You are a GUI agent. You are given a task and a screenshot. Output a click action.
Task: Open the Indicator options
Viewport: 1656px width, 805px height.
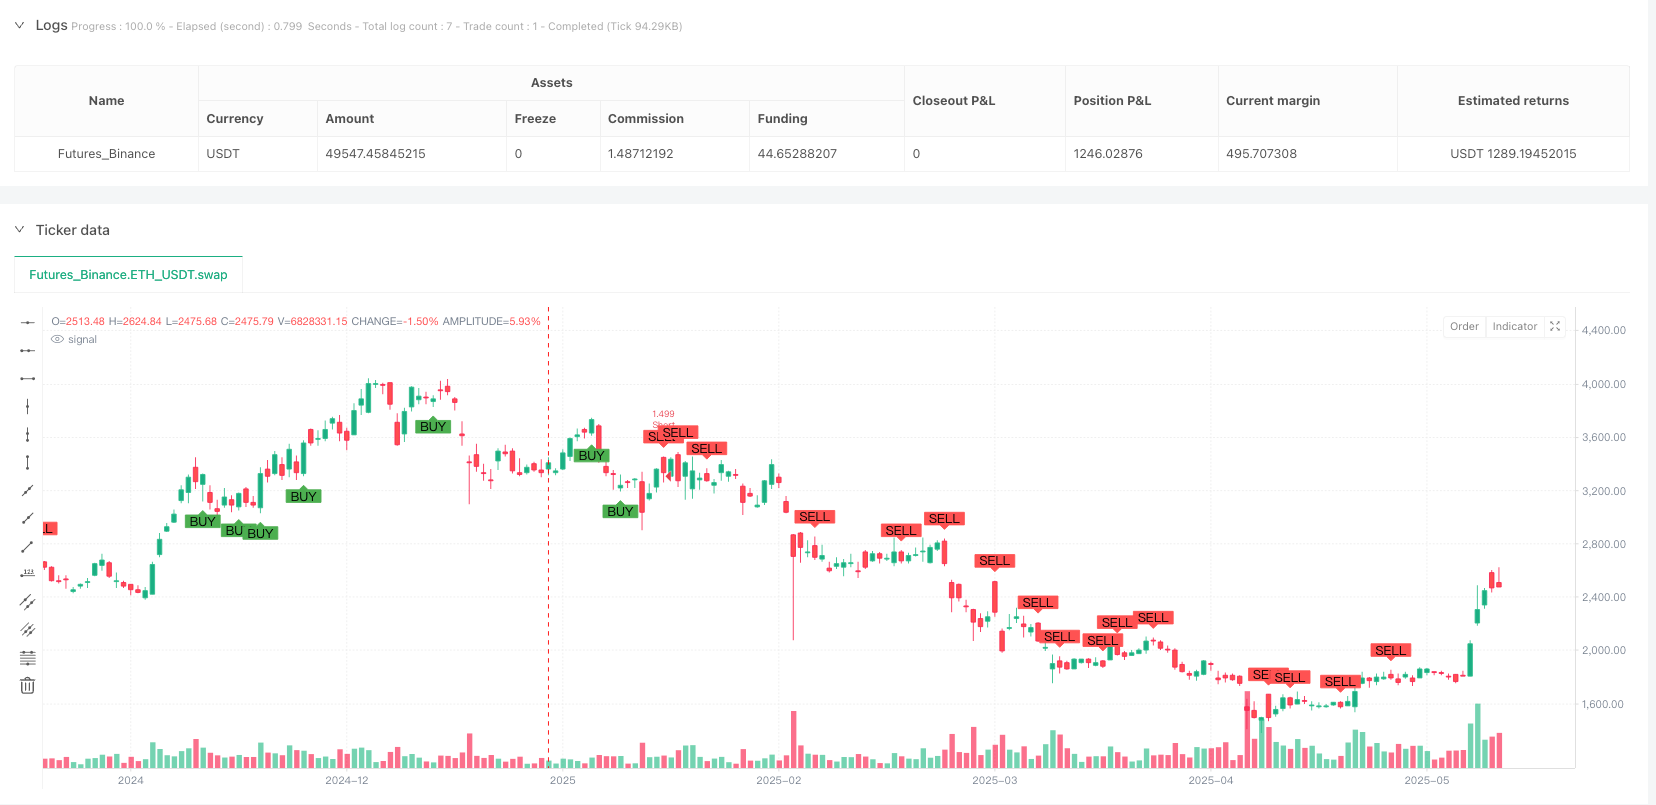point(1514,326)
